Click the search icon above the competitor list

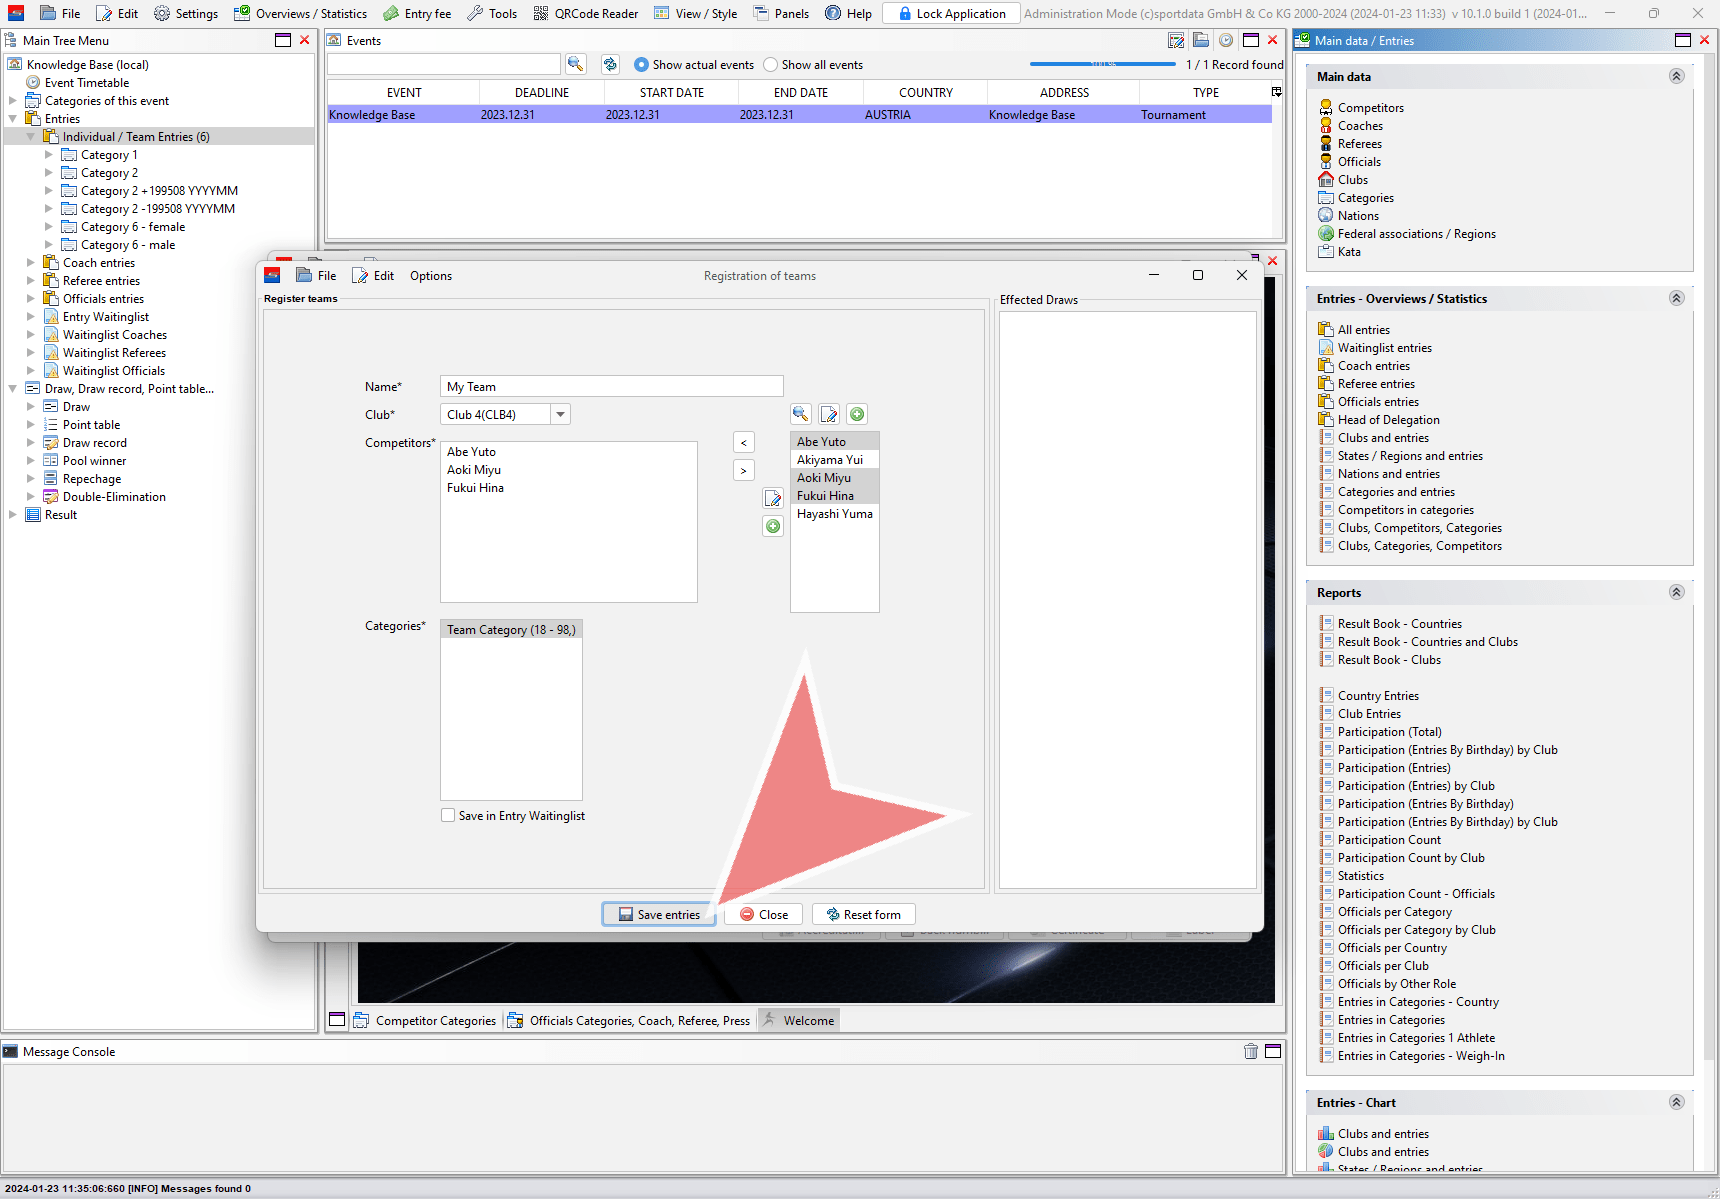tap(800, 414)
